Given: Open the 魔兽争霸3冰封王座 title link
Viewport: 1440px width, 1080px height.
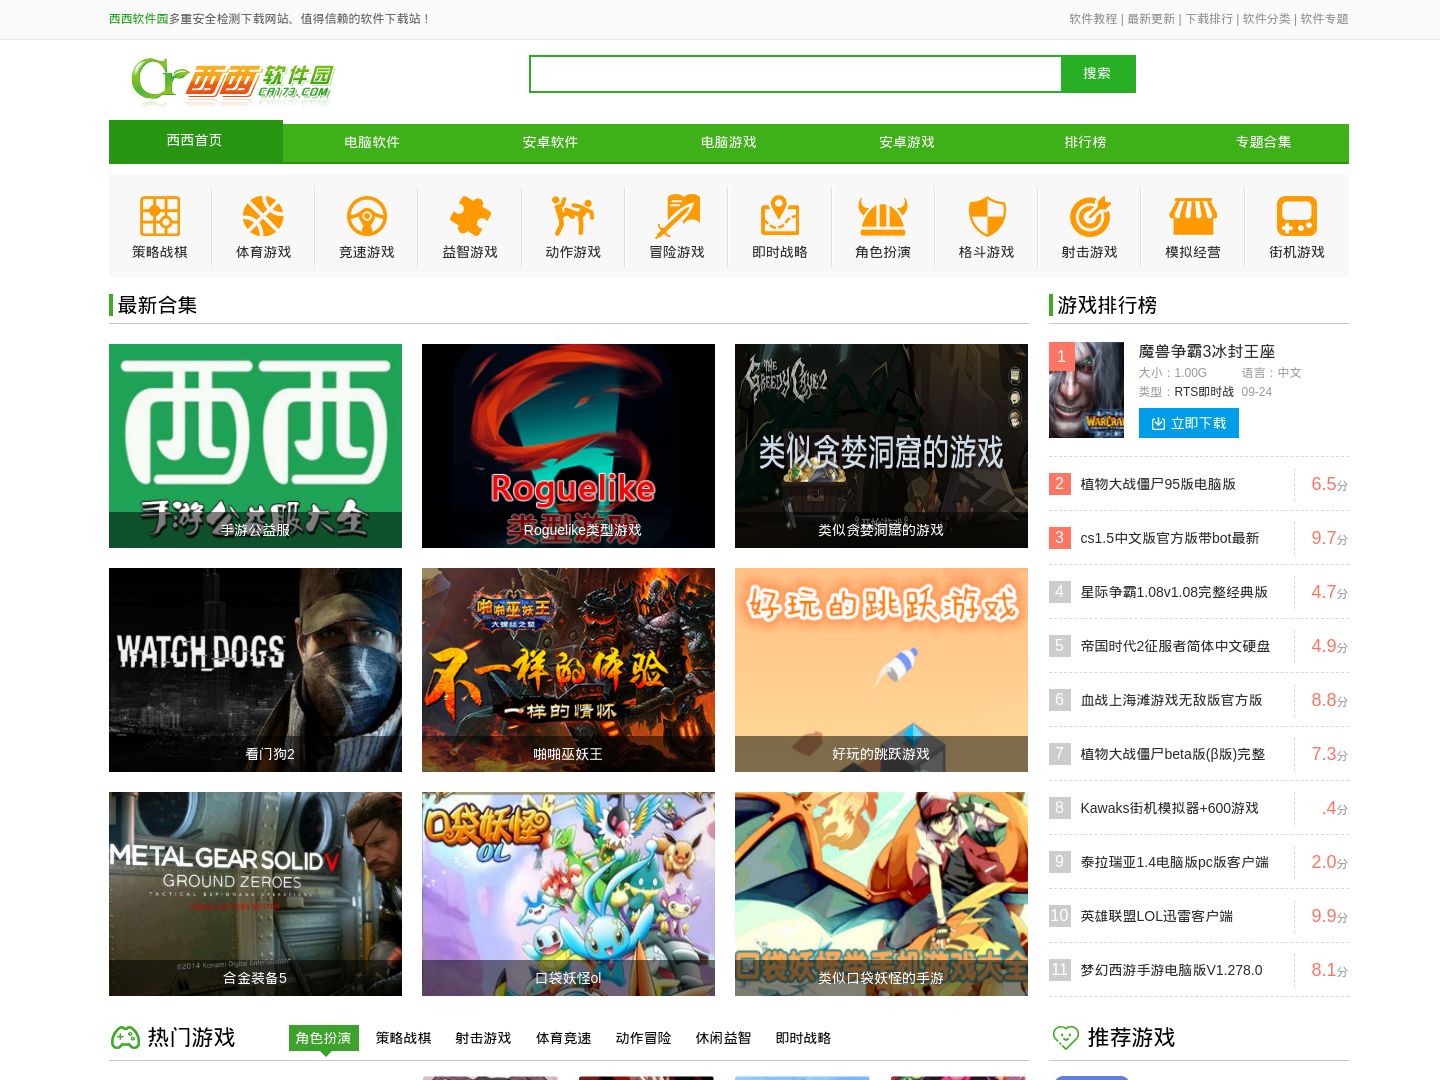Looking at the screenshot, I should [1207, 351].
